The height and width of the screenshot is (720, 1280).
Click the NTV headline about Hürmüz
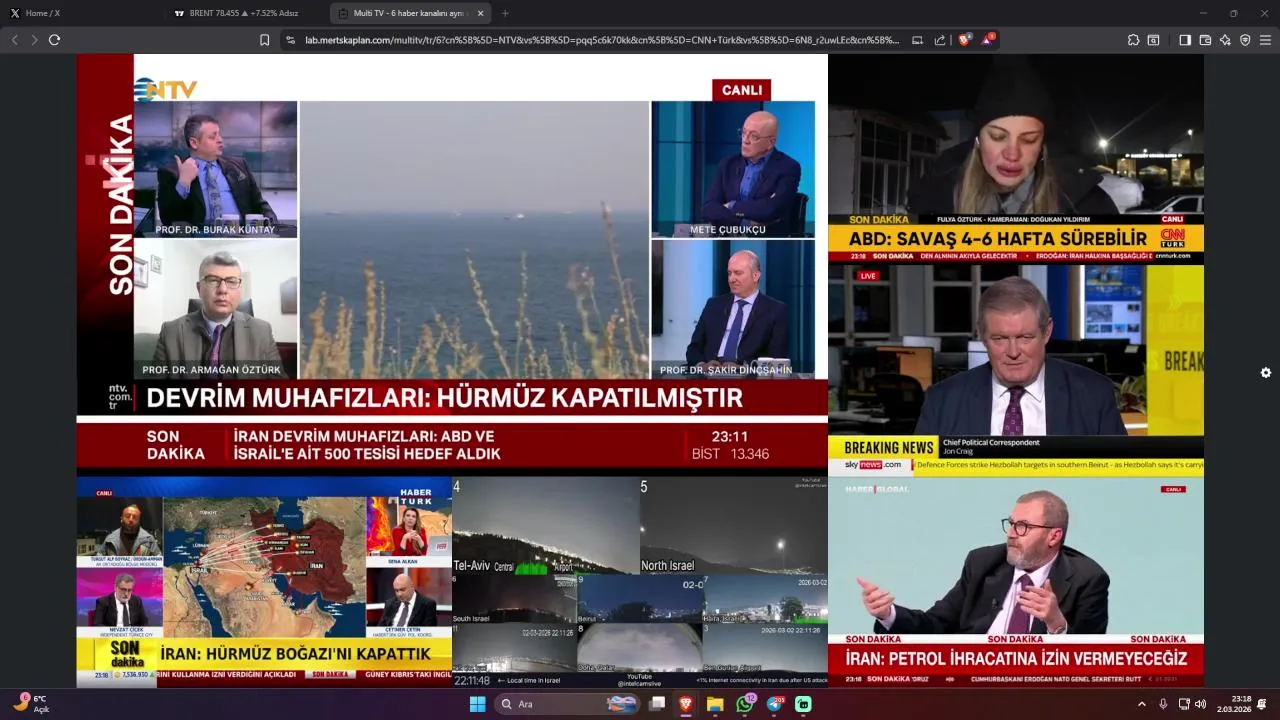click(x=444, y=398)
